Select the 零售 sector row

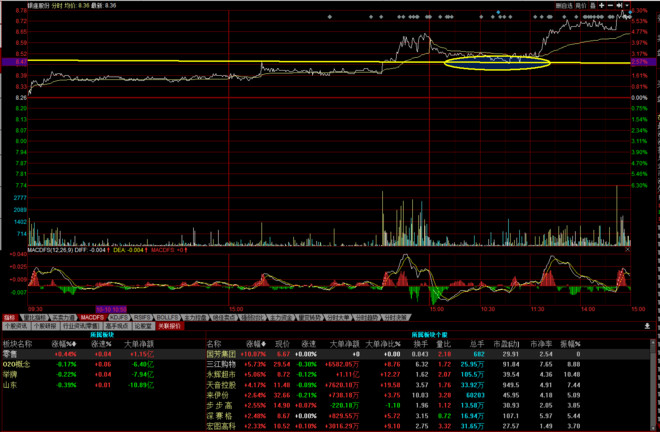click(103, 354)
